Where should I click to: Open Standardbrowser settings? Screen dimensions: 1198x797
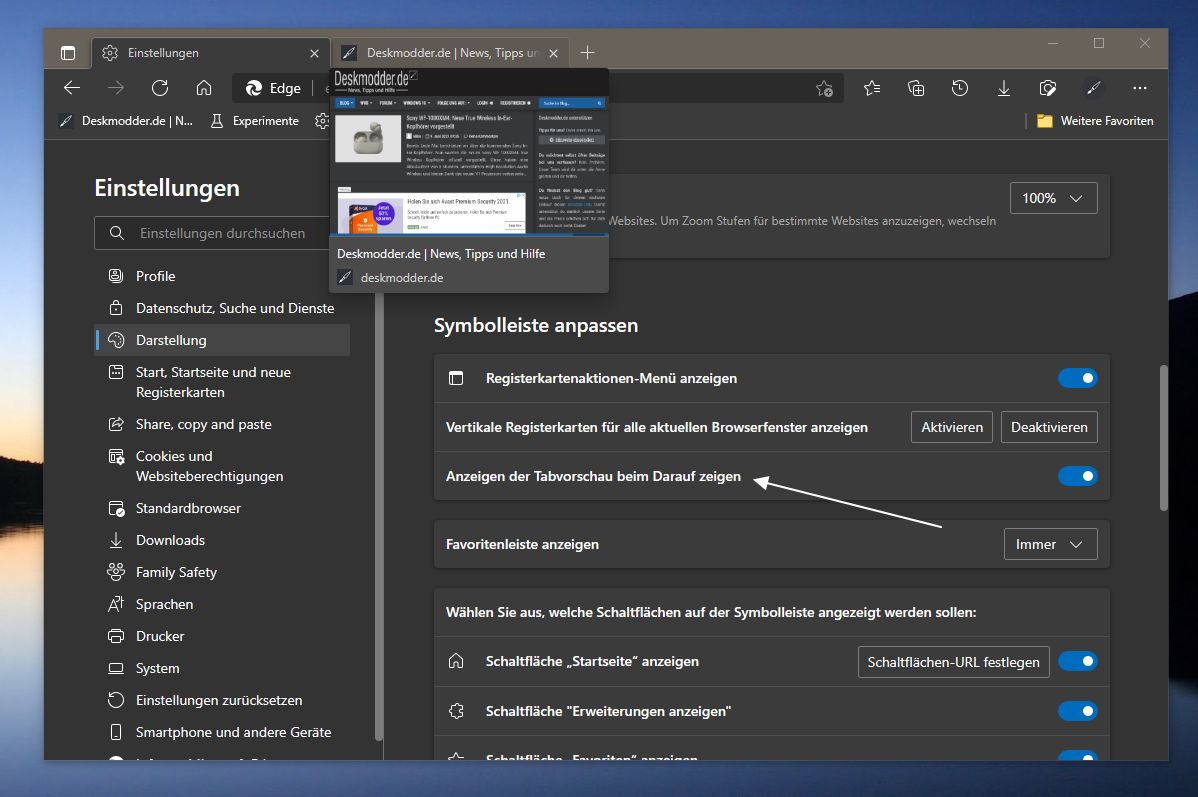click(222, 508)
